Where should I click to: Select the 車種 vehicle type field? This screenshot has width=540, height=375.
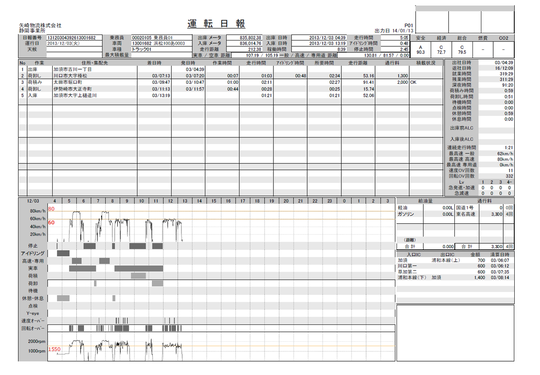(161, 49)
